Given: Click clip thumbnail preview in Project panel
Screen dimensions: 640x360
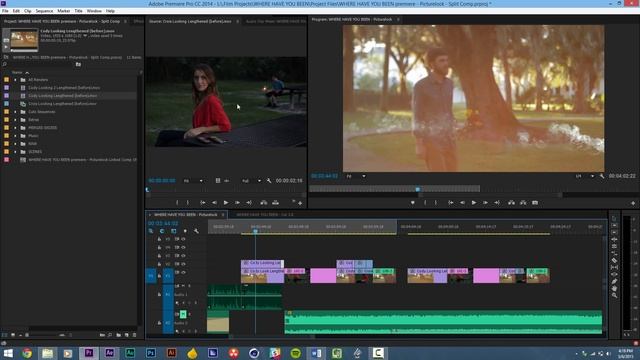Looking at the screenshot, I should pos(24,40).
